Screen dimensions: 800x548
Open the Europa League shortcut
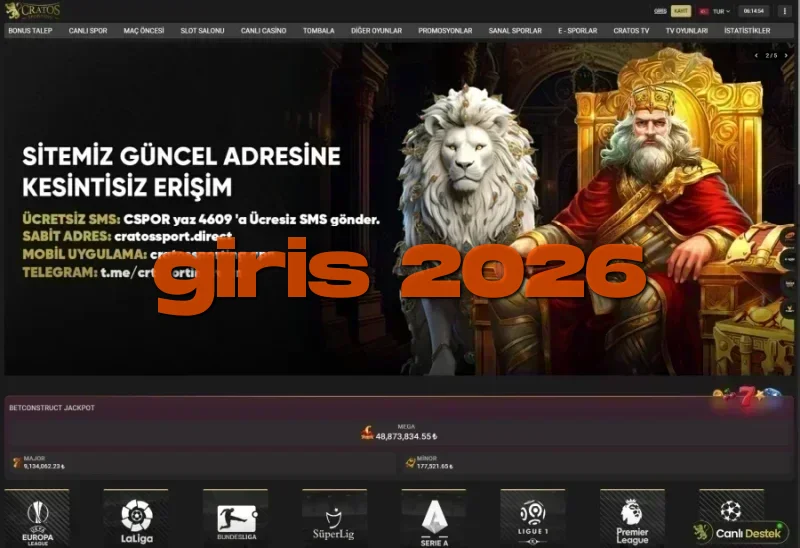point(37,518)
